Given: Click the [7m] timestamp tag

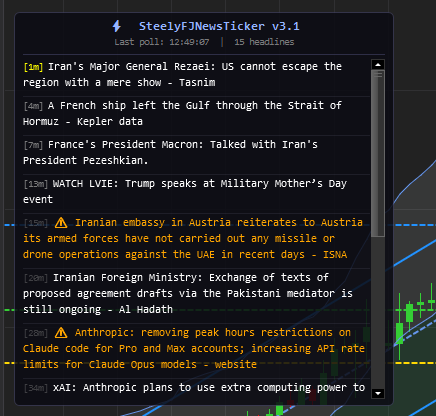Looking at the screenshot, I should click(33, 145).
